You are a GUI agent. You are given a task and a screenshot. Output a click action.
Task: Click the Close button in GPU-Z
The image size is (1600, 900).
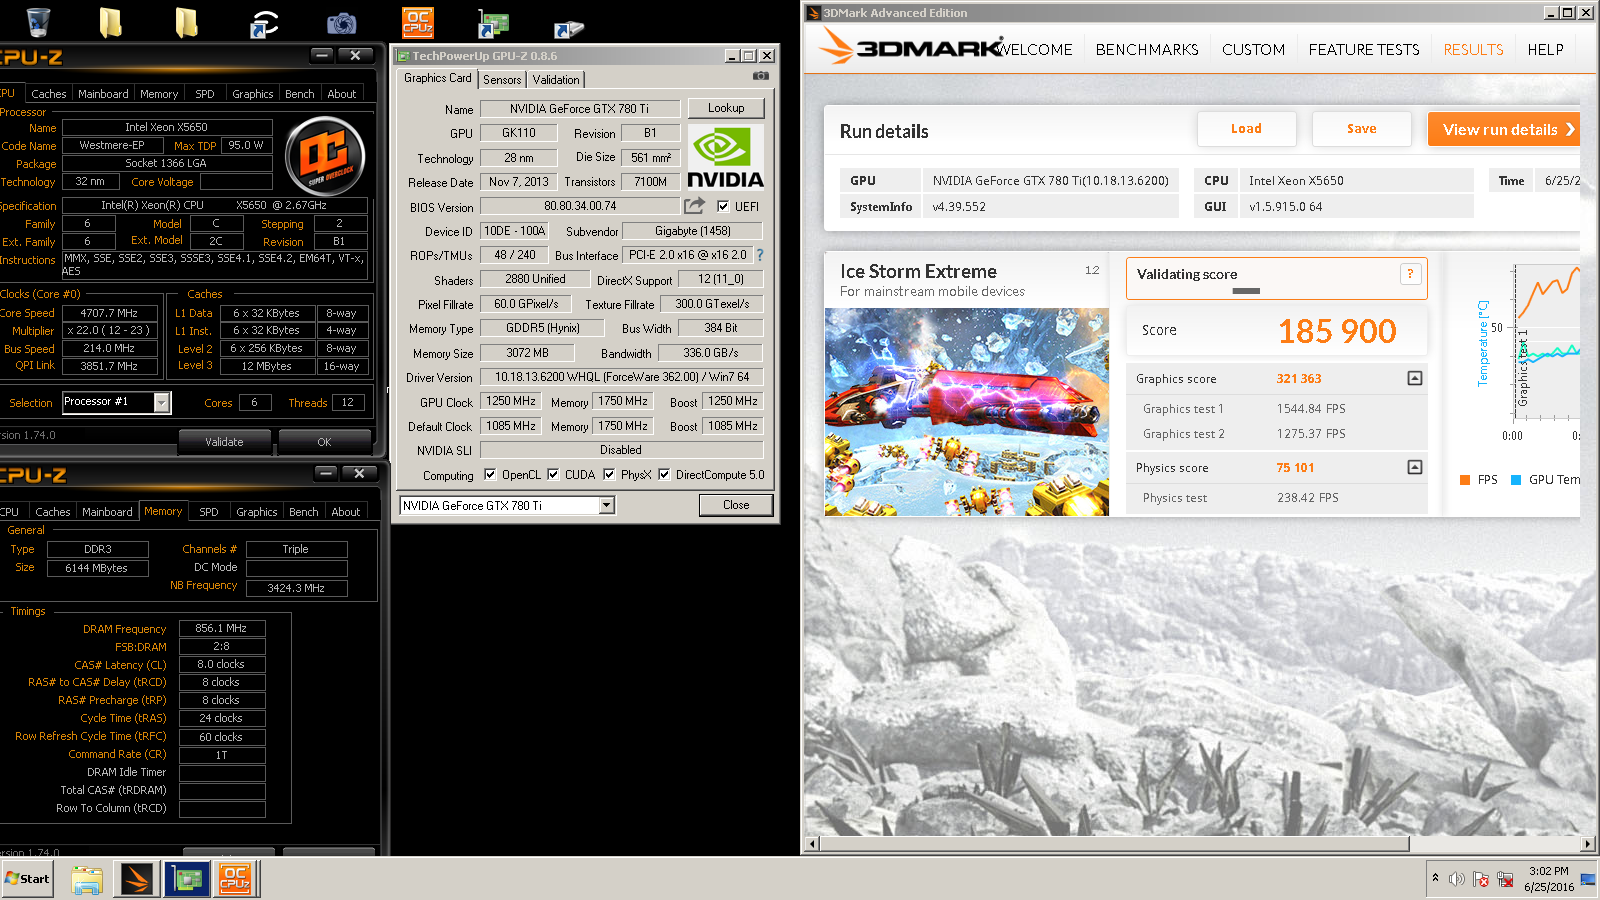pos(736,505)
